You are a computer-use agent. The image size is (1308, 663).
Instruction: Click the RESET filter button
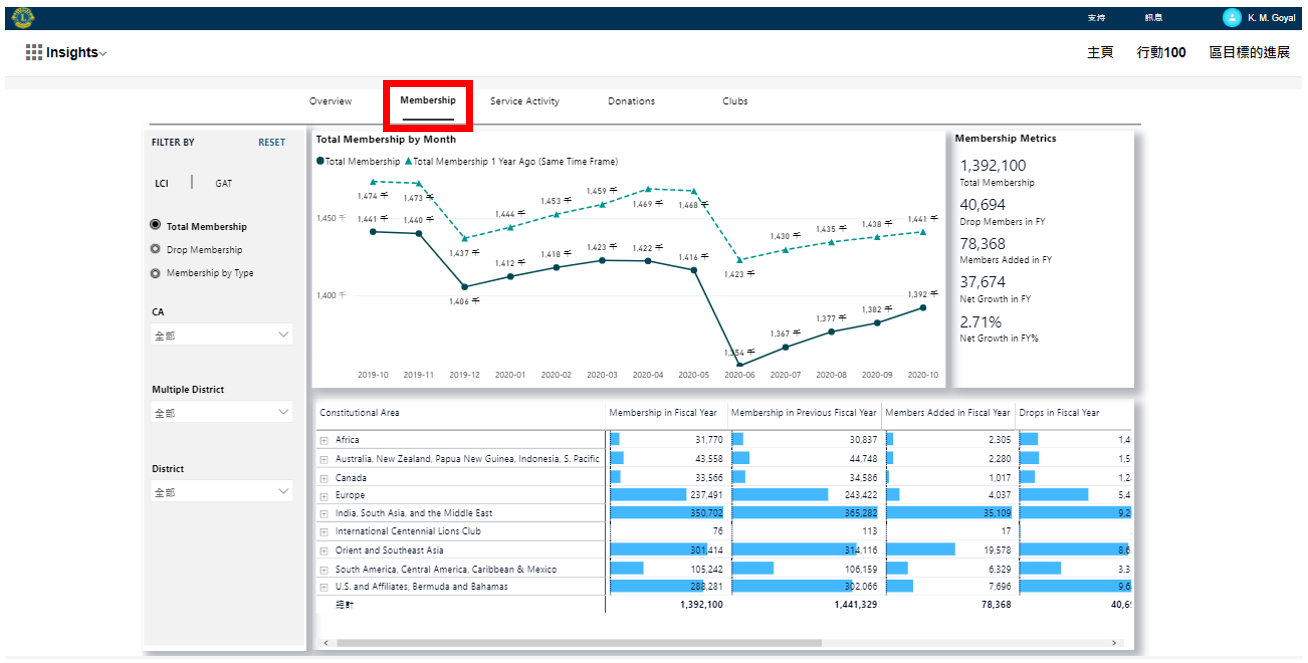(271, 142)
